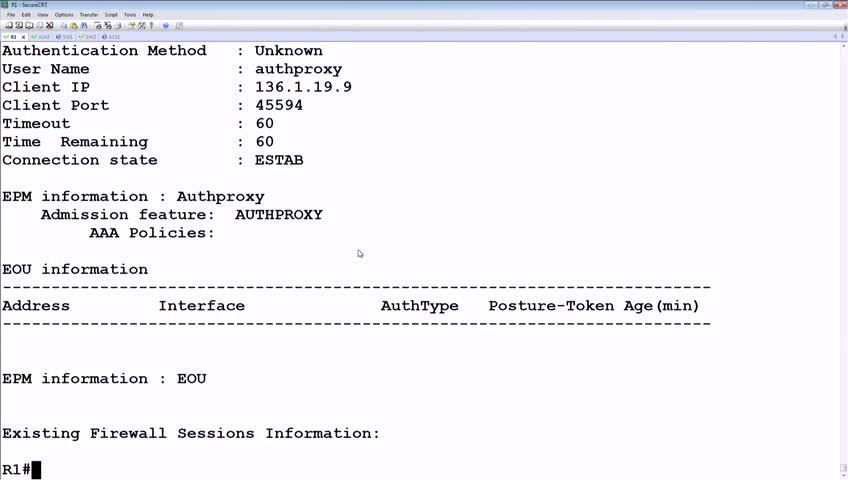Click the Quick Connect toolbar icon

click(x=19, y=25)
